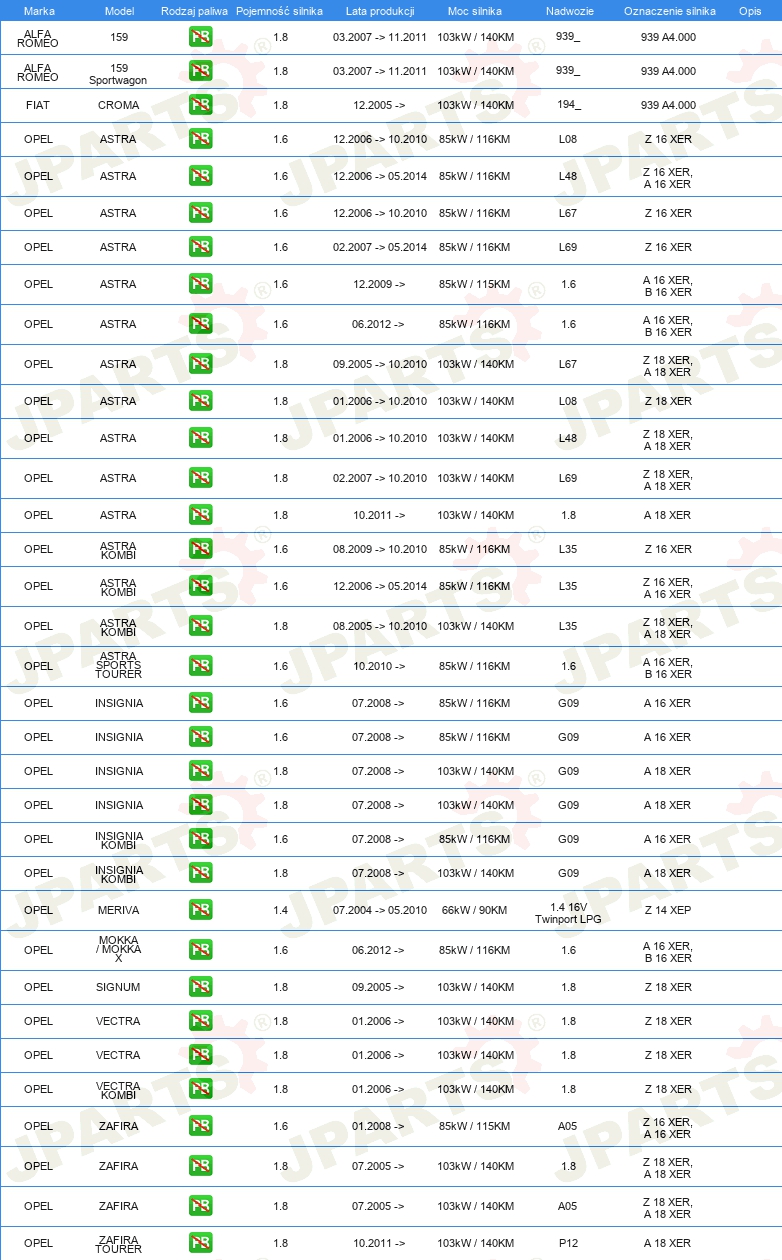Viewport: 782px width, 1260px height.
Task: Click the fuel icon for Zafira 1.6 row
Action: point(201,1126)
